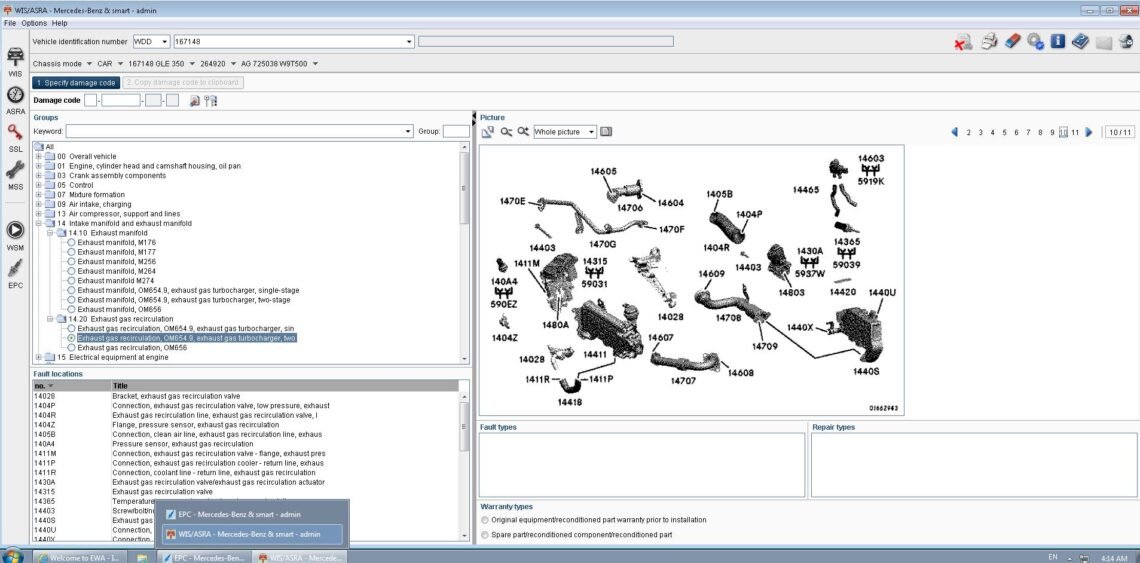Expand group 15 Electrical equipment at engine
Viewport: 1140px width, 563px height.
[x=39, y=357]
